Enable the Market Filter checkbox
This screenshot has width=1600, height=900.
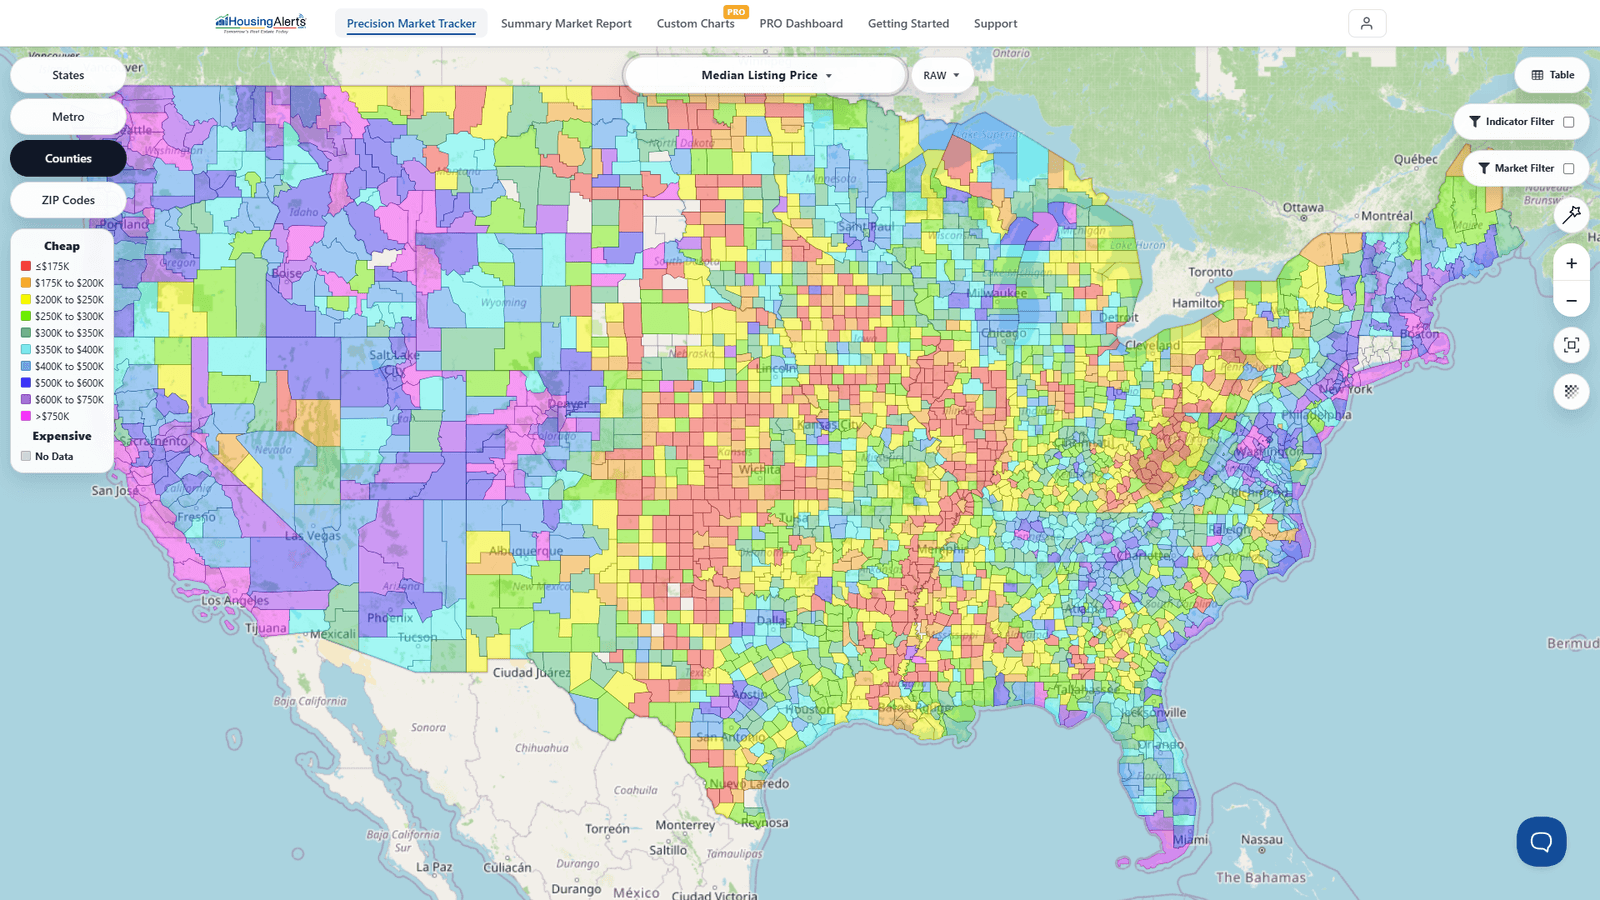(x=1569, y=169)
